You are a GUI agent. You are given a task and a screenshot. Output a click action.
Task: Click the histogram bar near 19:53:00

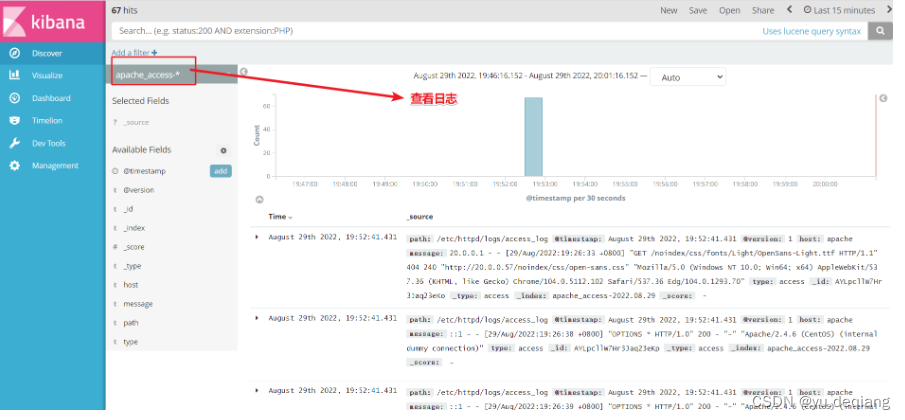click(x=533, y=137)
